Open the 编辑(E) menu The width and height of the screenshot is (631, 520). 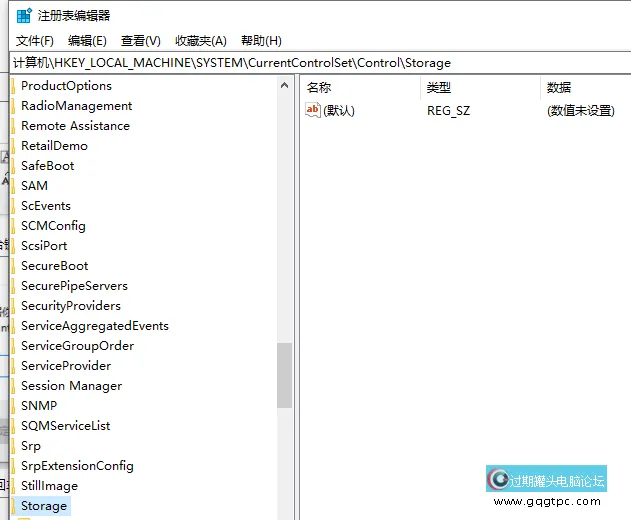(87, 40)
